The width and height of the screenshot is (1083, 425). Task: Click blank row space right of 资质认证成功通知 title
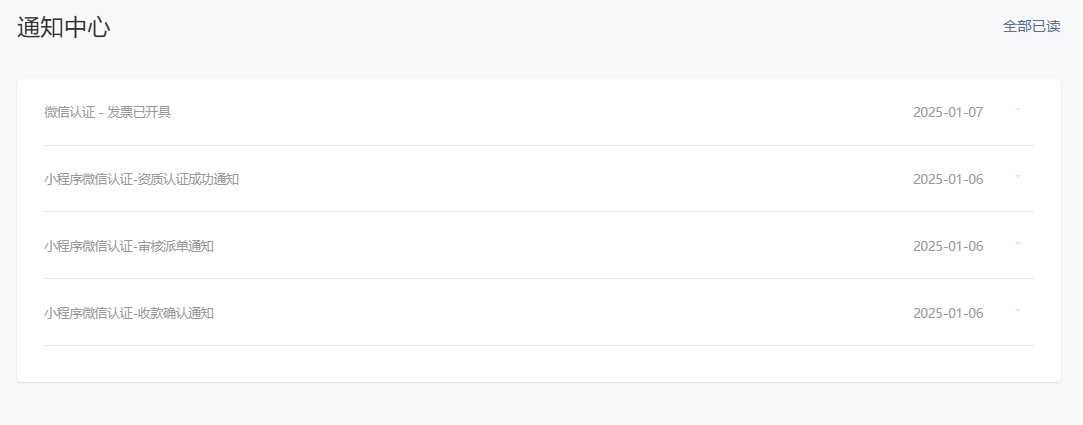(x=573, y=179)
